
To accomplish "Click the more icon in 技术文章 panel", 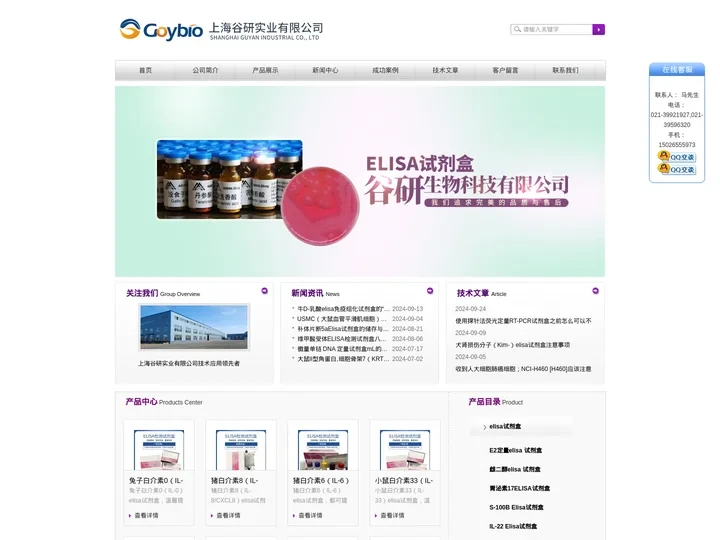I will pos(595,291).
